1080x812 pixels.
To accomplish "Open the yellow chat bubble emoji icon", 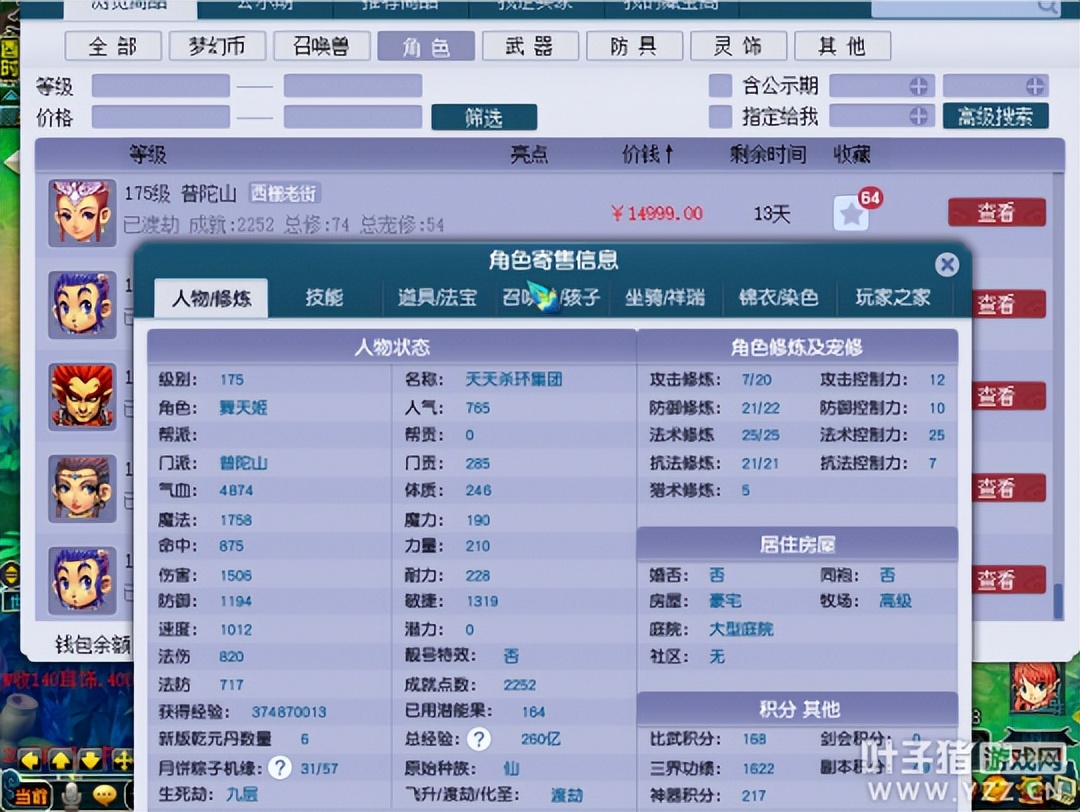I will [x=104, y=794].
